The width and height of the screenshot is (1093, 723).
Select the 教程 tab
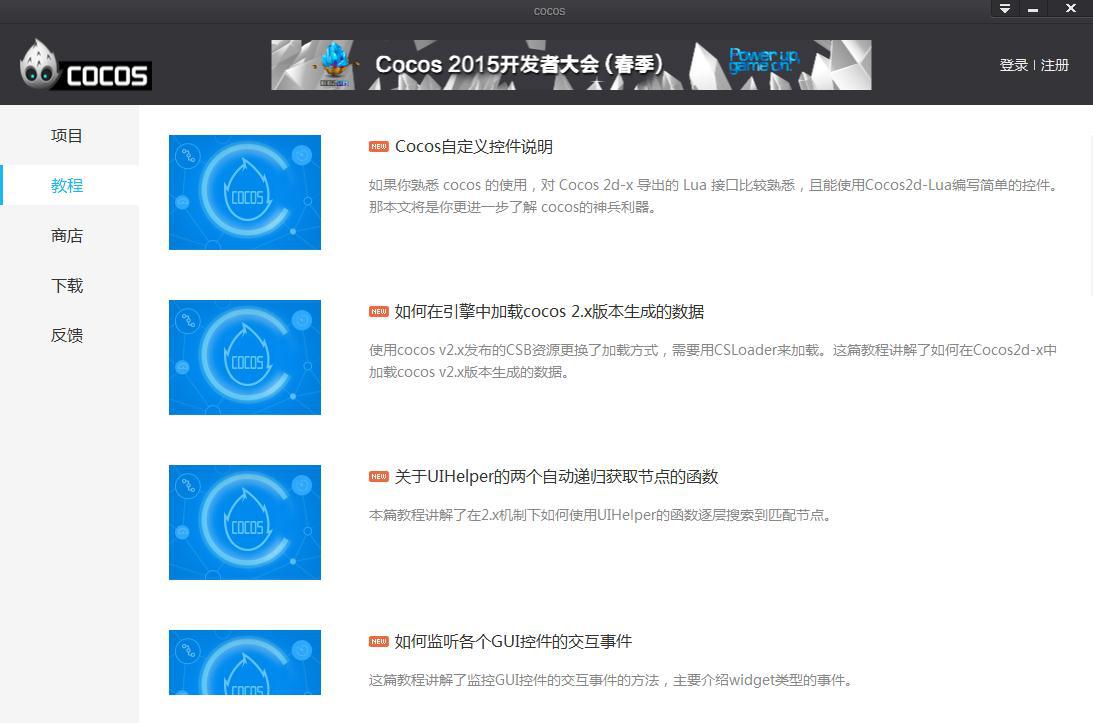pyautogui.click(x=67, y=185)
